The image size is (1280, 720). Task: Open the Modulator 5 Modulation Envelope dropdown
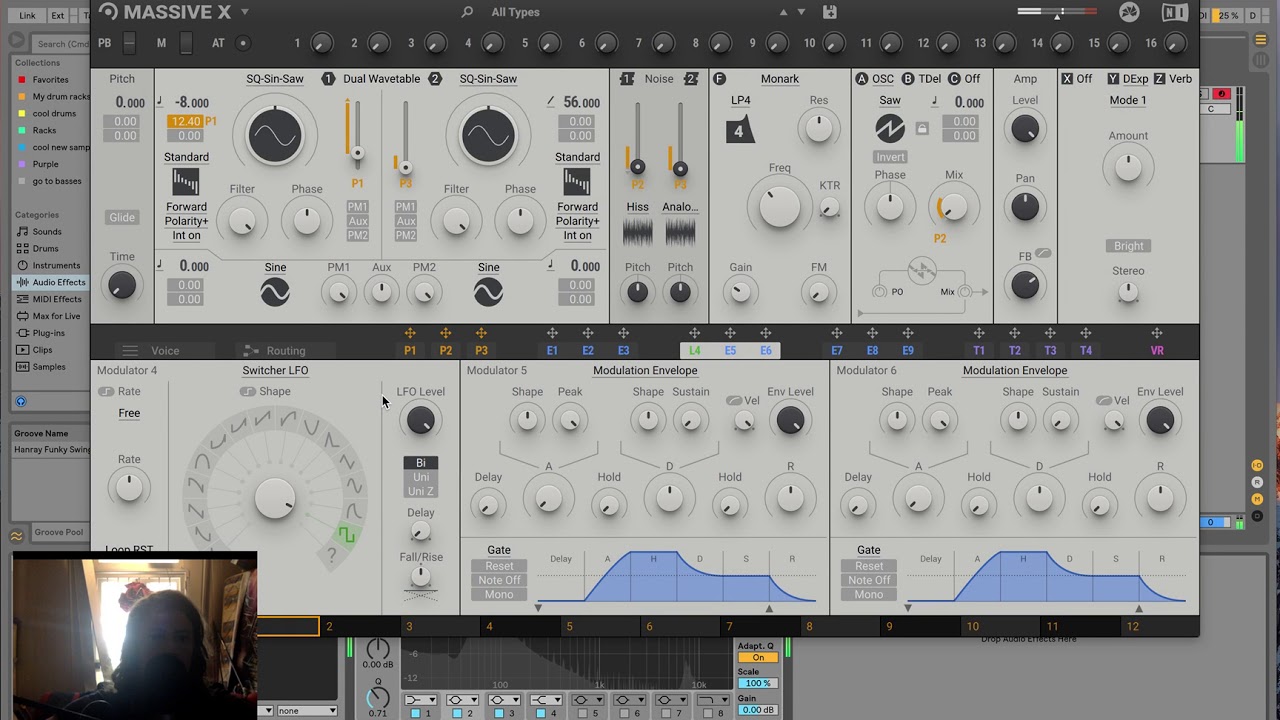[645, 370]
